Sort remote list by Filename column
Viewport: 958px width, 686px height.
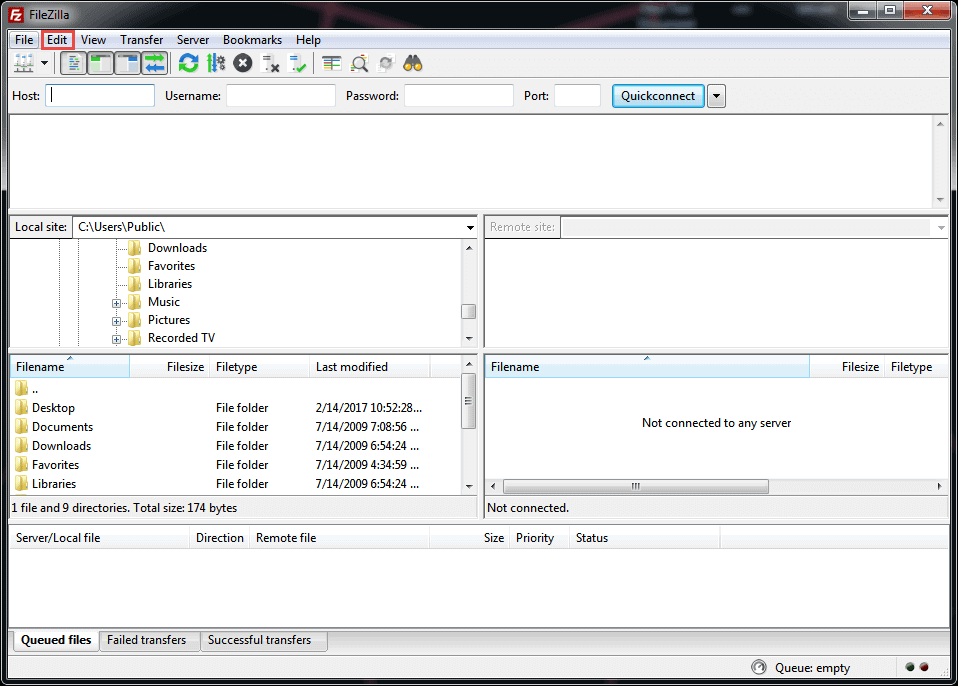(647, 367)
